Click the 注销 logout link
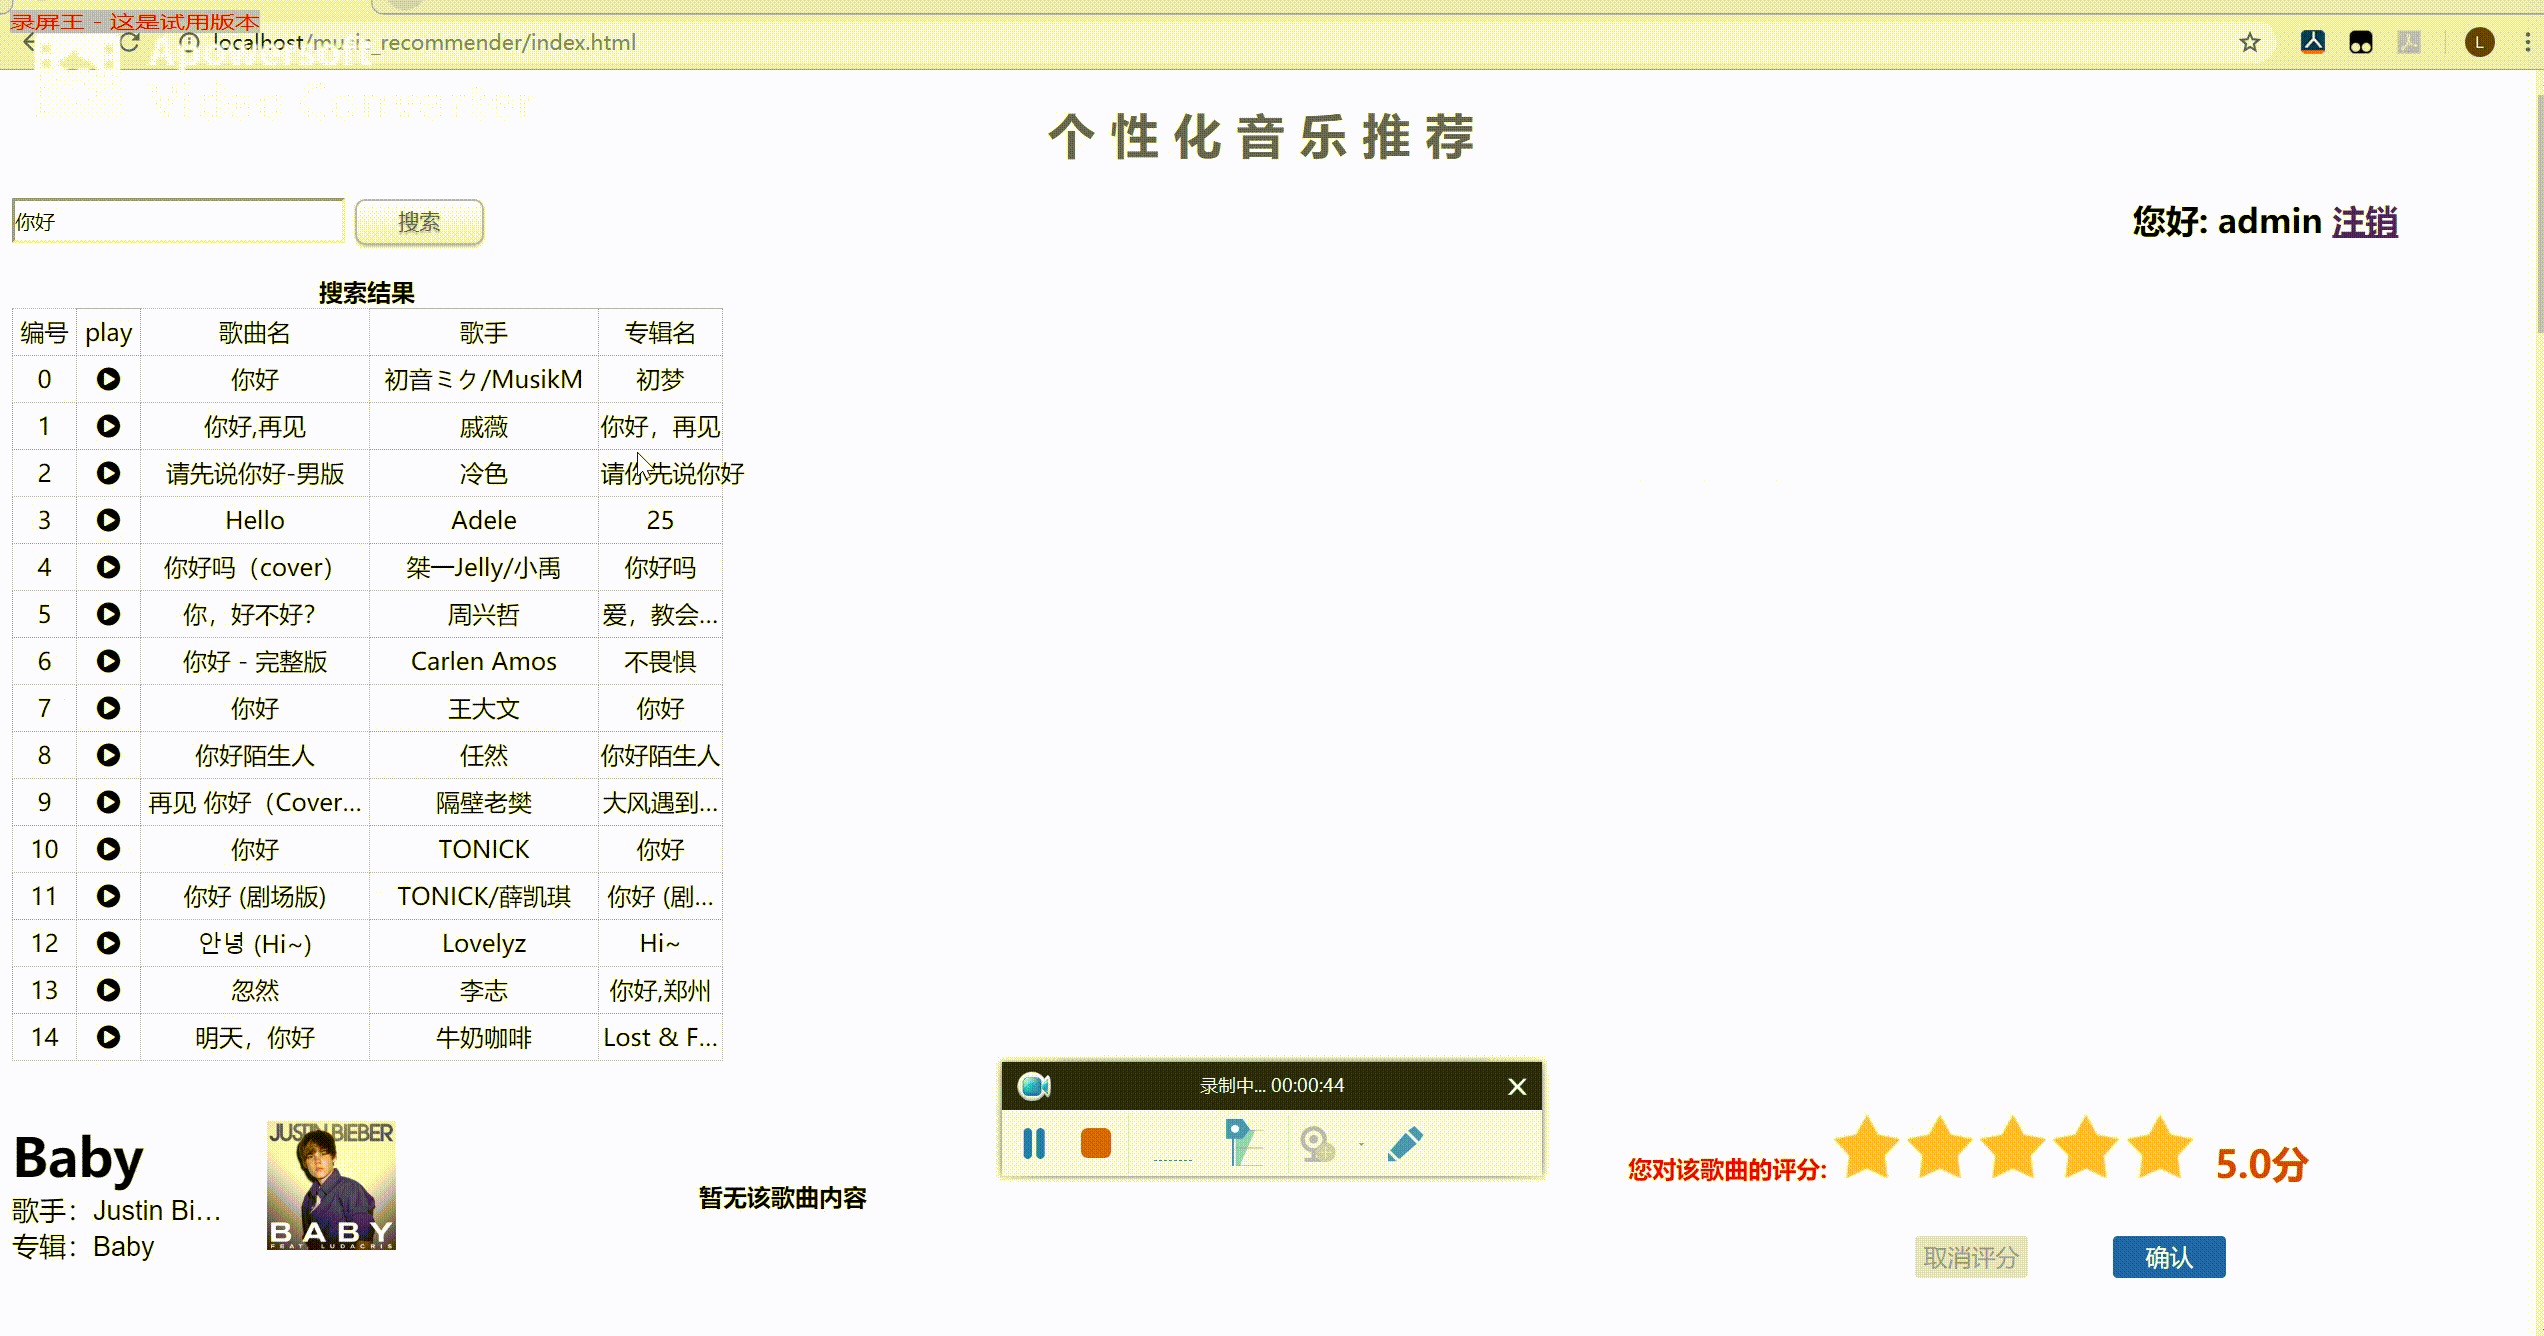 click(x=2364, y=221)
